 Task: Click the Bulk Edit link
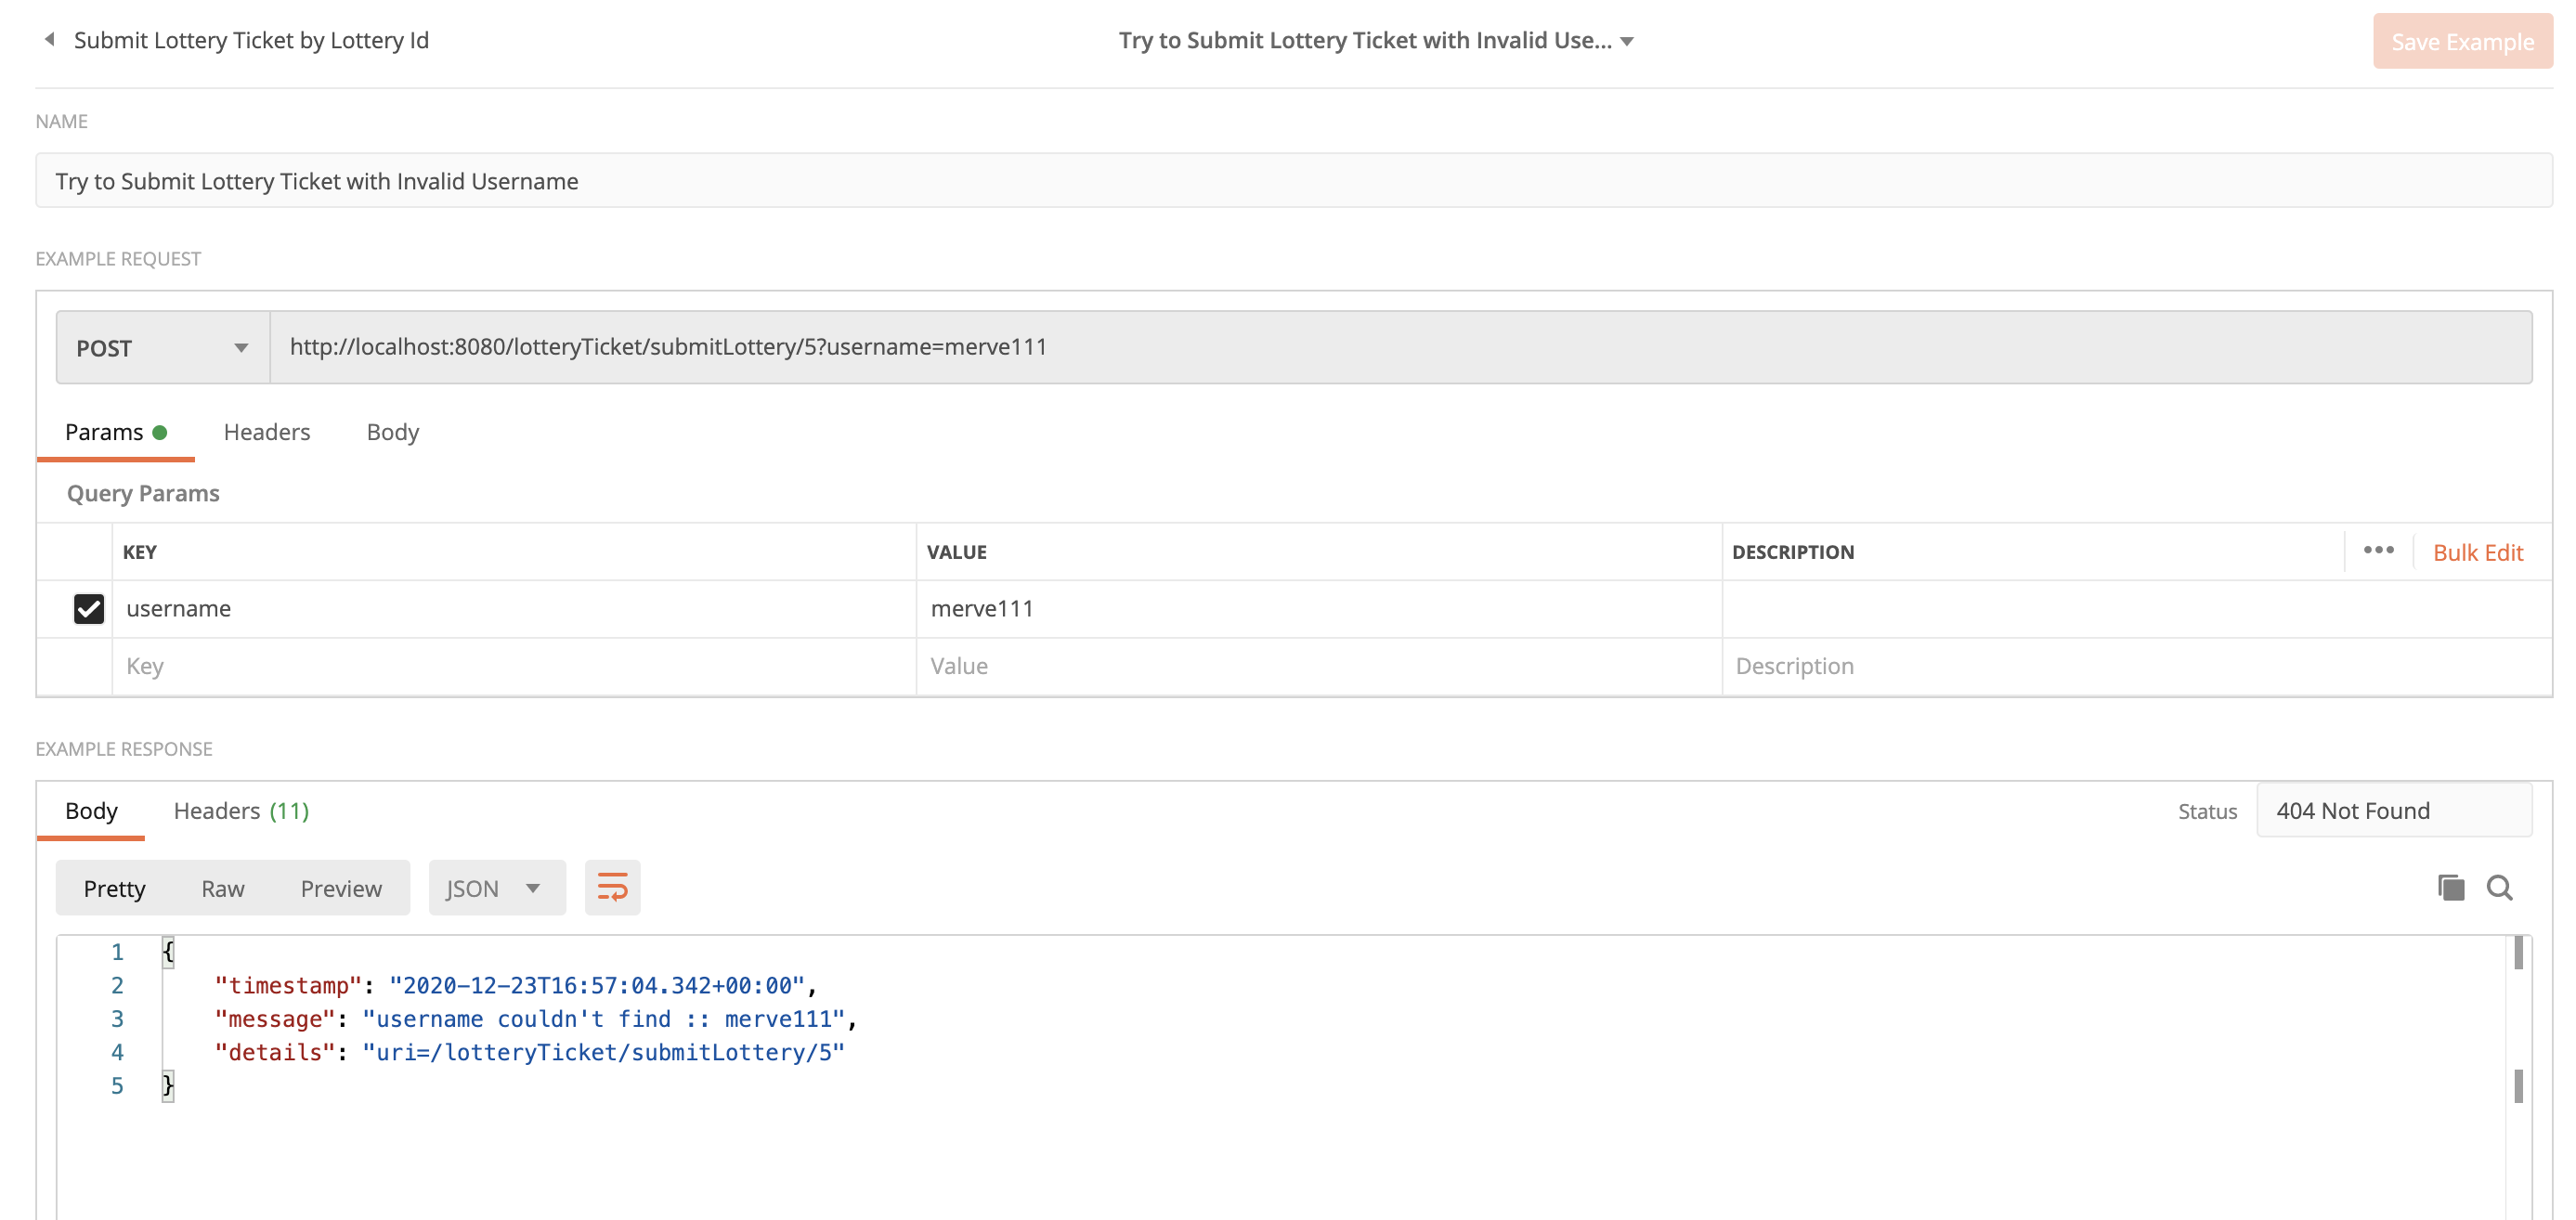tap(2478, 553)
